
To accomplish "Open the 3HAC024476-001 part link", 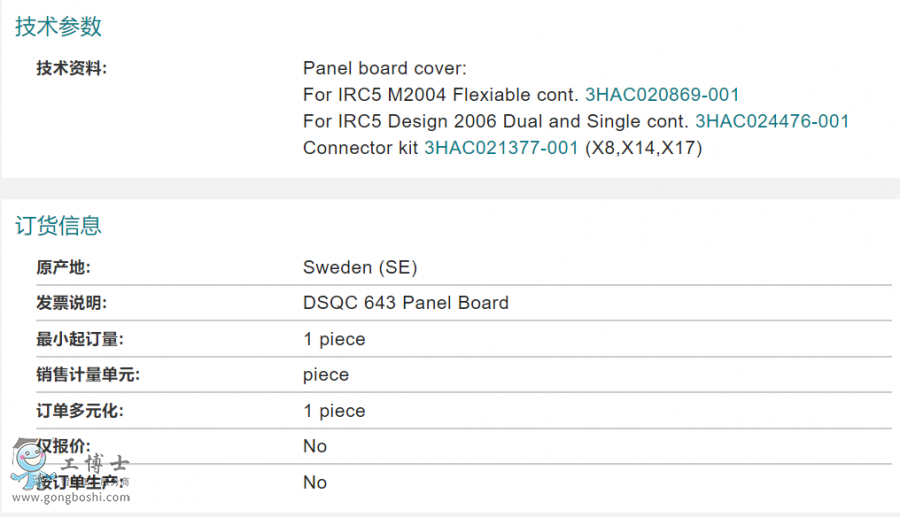I will [x=772, y=121].
